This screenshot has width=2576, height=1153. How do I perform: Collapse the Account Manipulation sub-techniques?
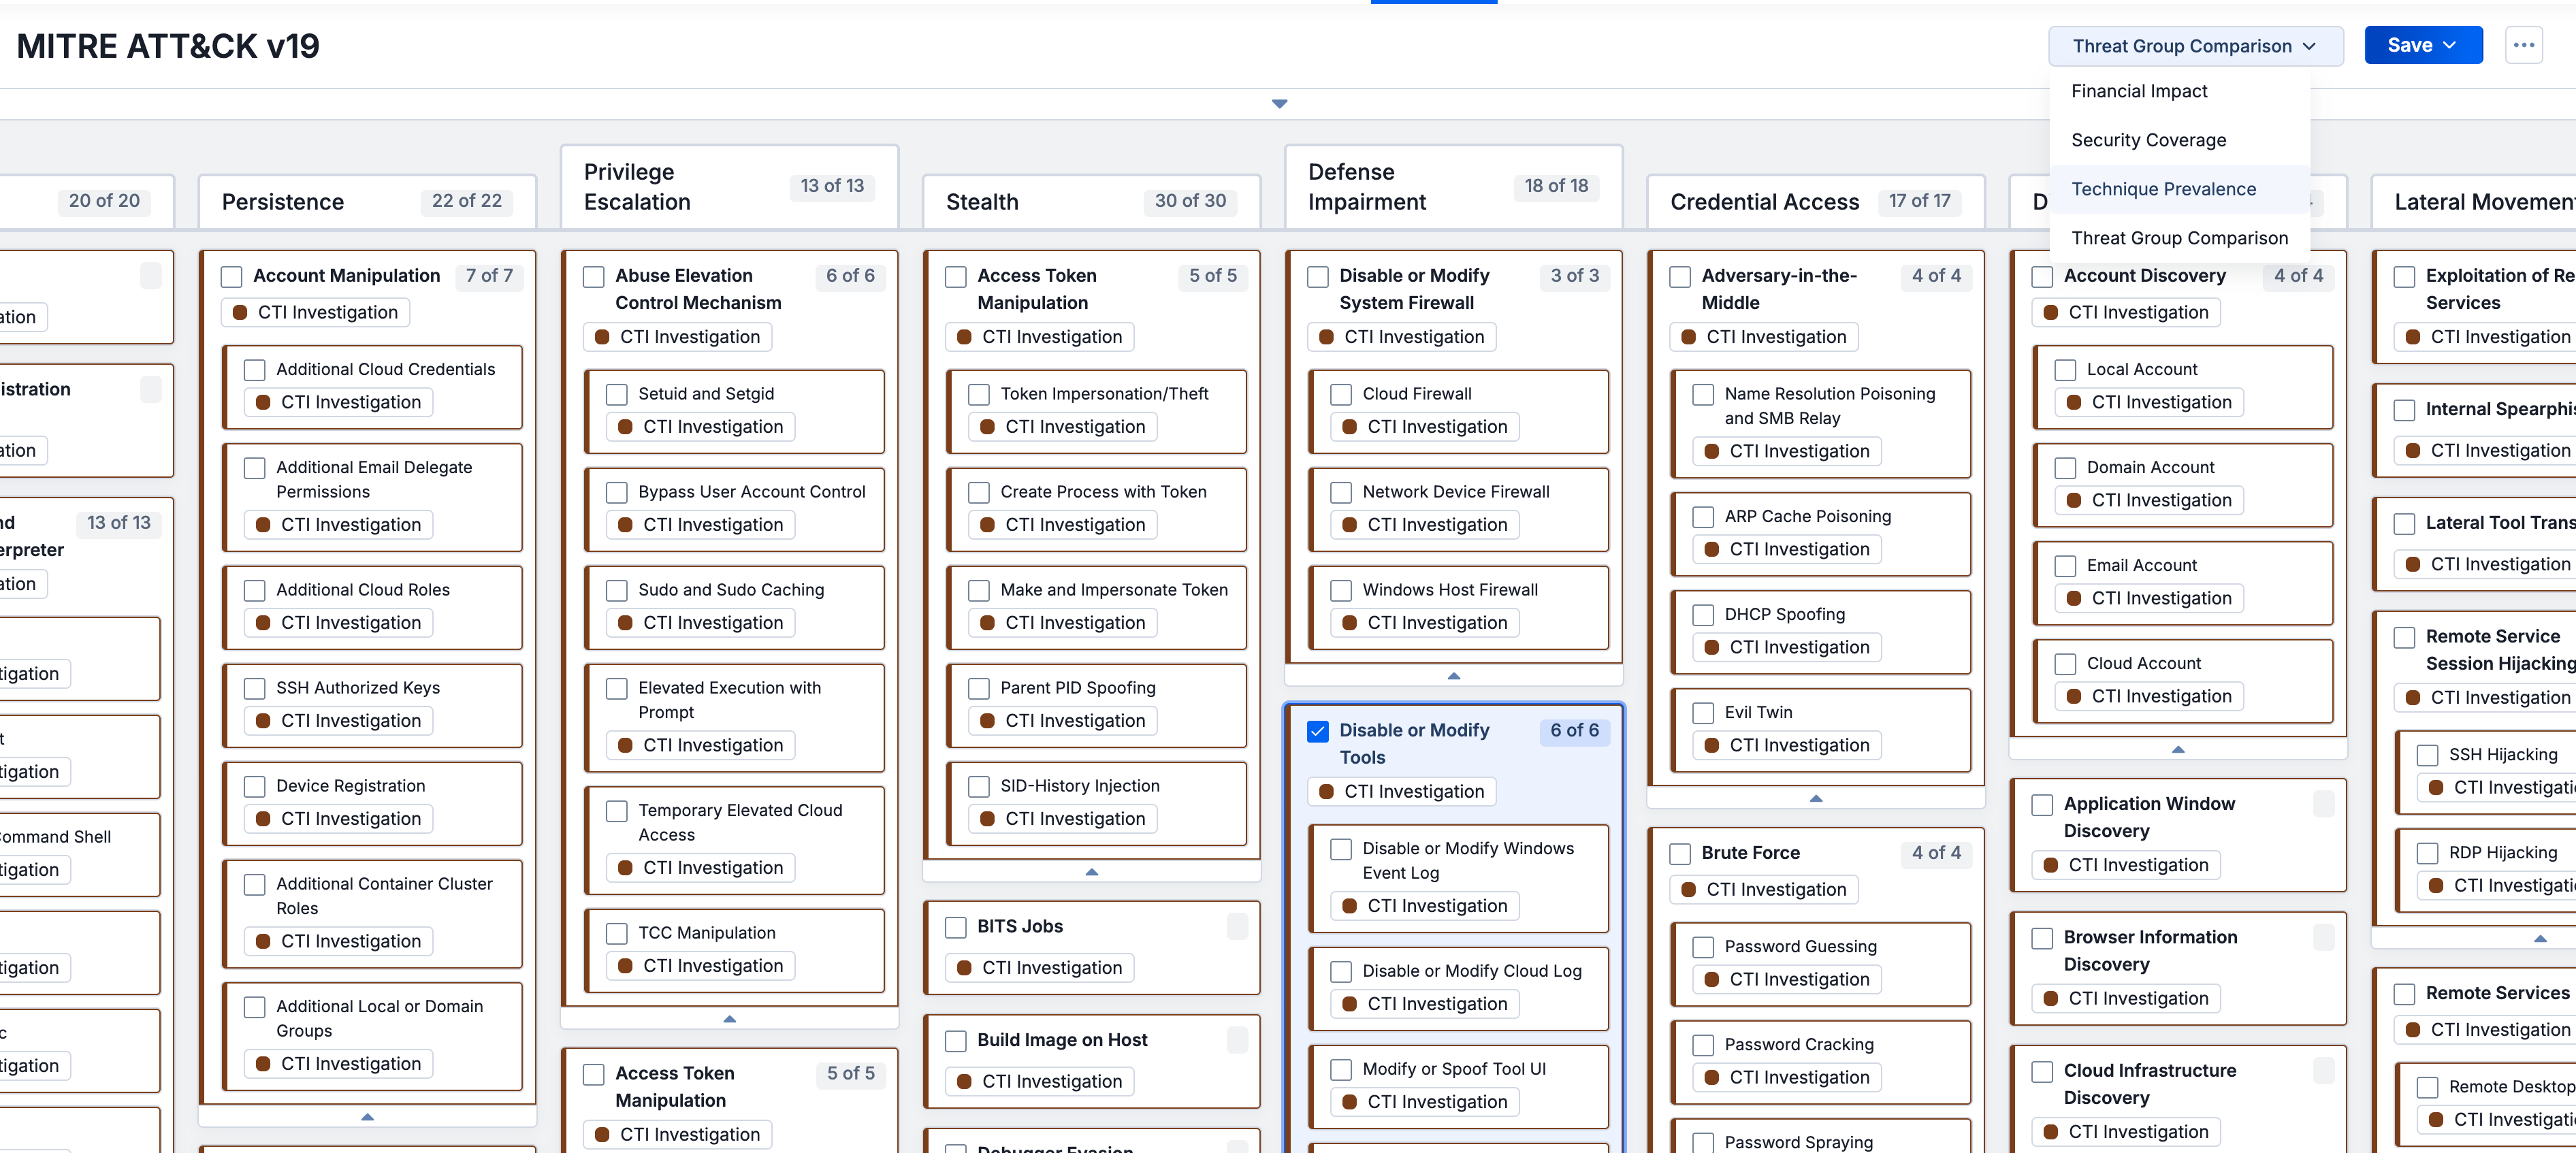(x=367, y=1116)
